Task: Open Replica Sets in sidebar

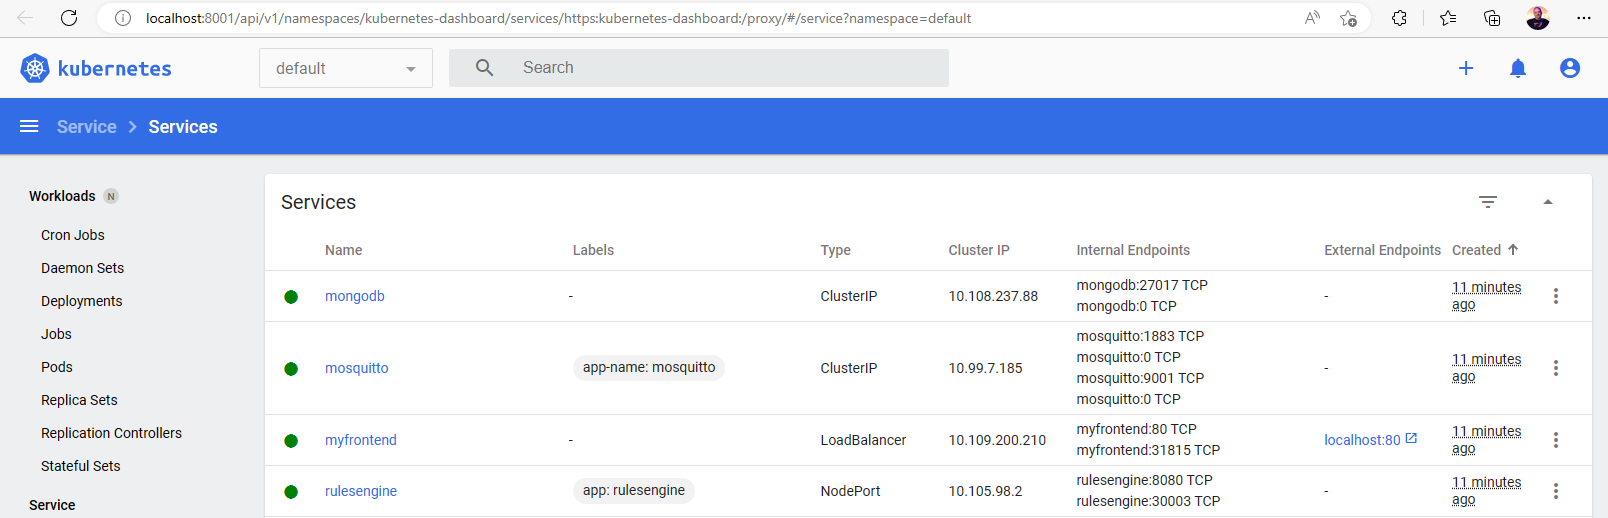Action: tap(79, 400)
